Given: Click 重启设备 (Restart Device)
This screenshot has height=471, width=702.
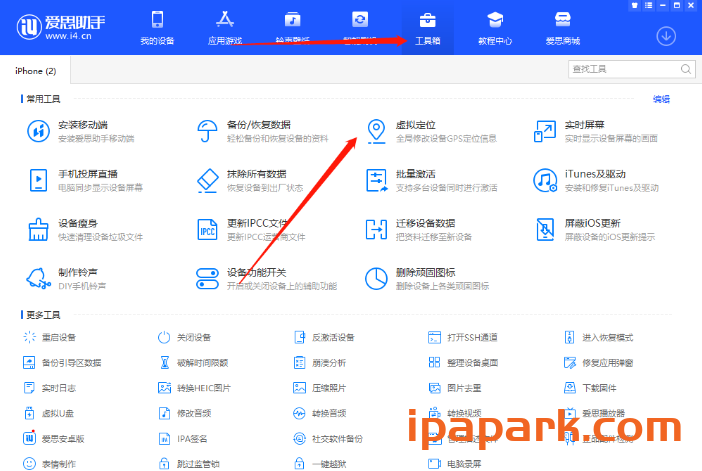Looking at the screenshot, I should (49, 337).
